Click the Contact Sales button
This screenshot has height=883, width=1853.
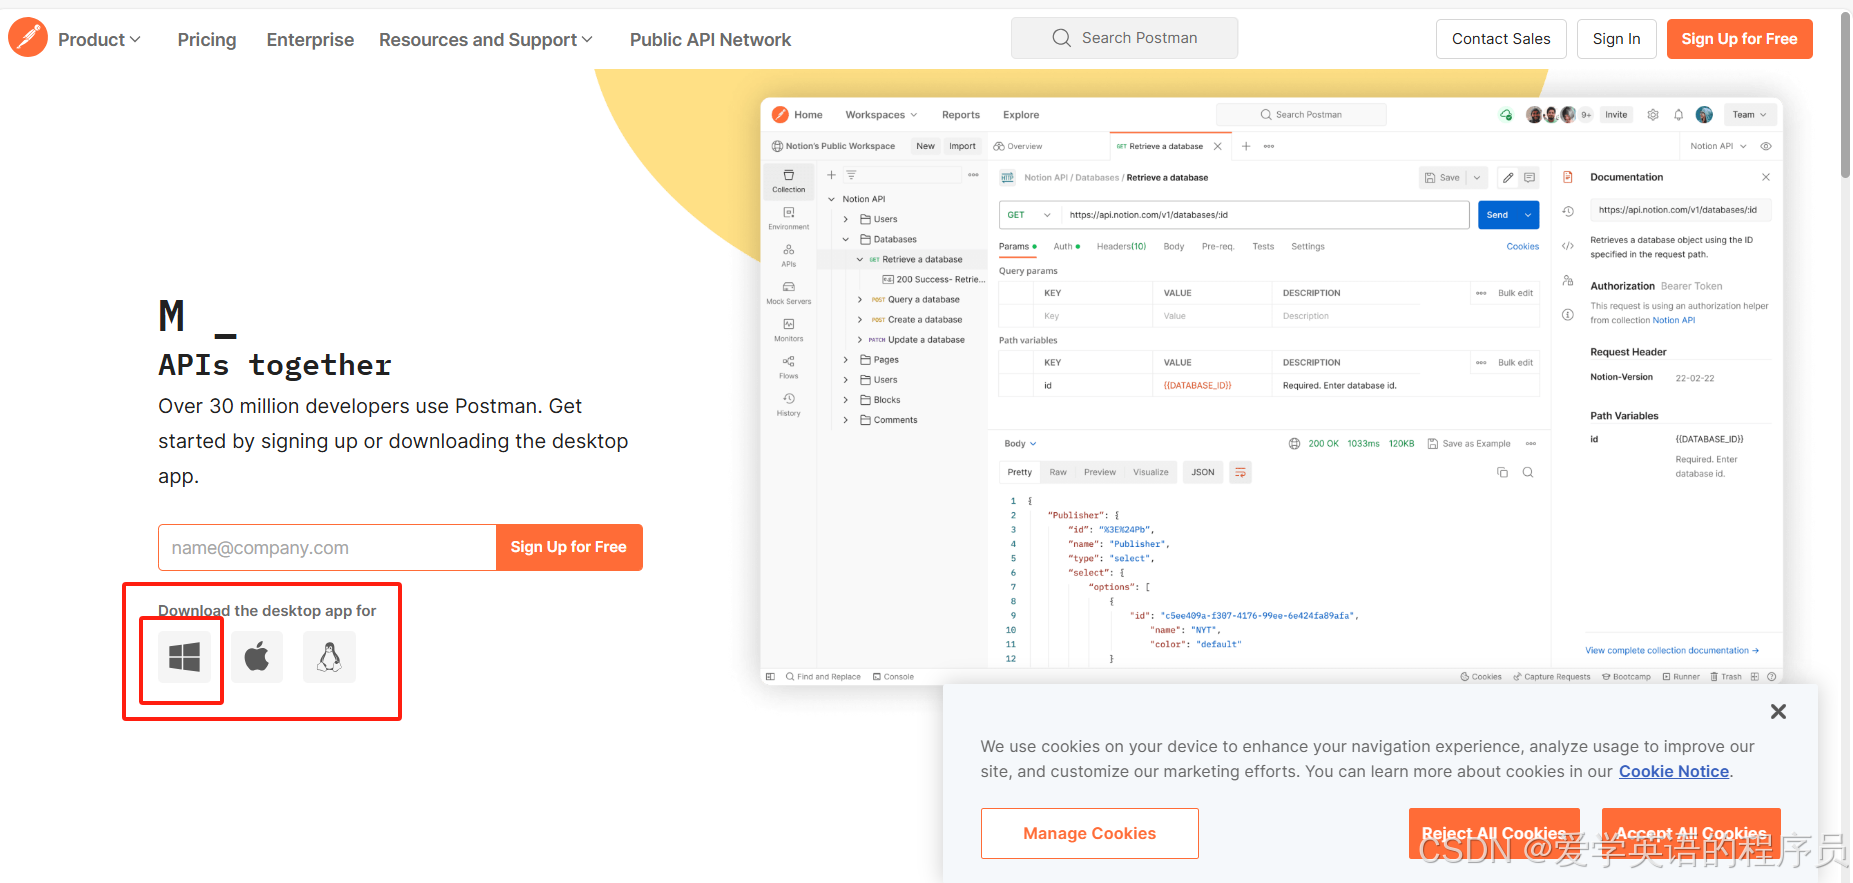(1501, 39)
